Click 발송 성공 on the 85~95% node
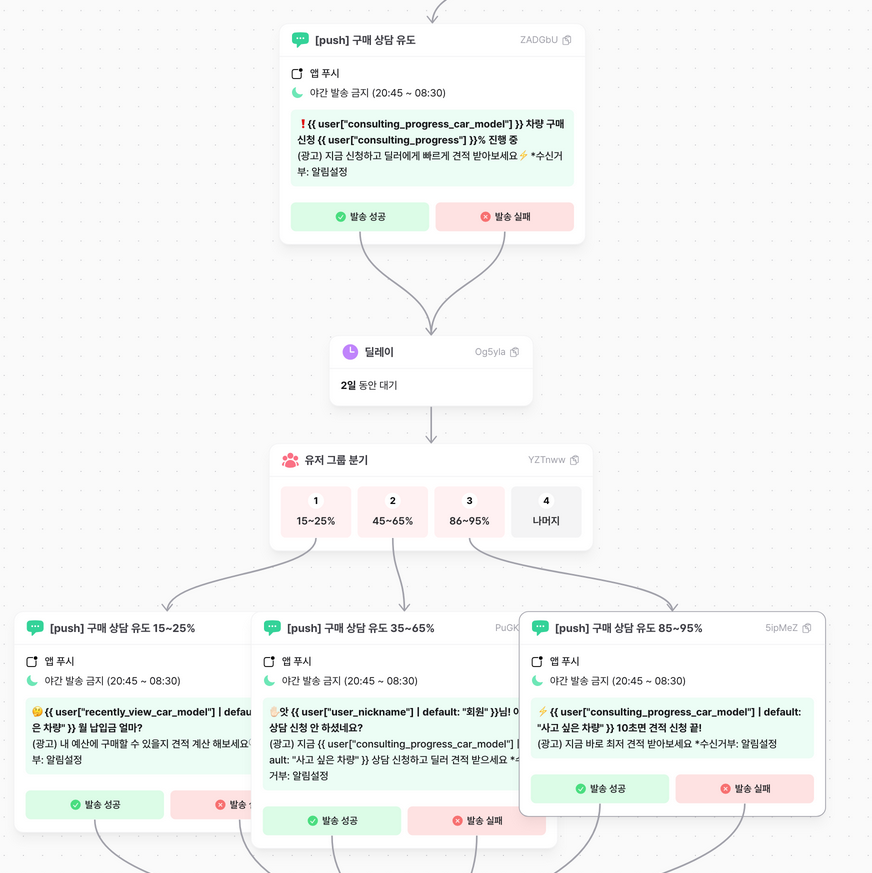The image size is (872, 873). (600, 789)
